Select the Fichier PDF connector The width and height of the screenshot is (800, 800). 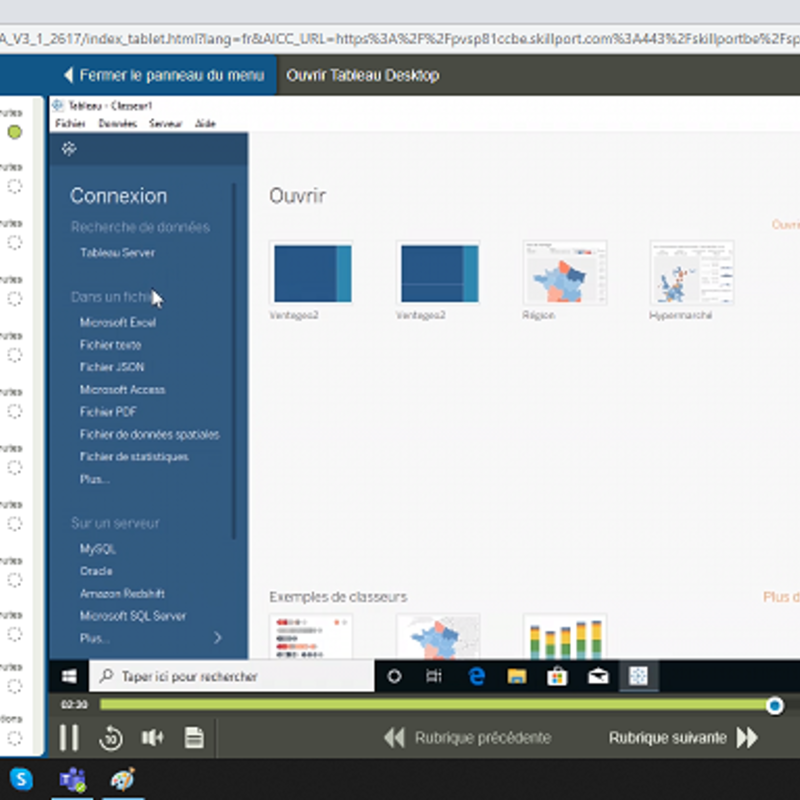[x=108, y=412]
